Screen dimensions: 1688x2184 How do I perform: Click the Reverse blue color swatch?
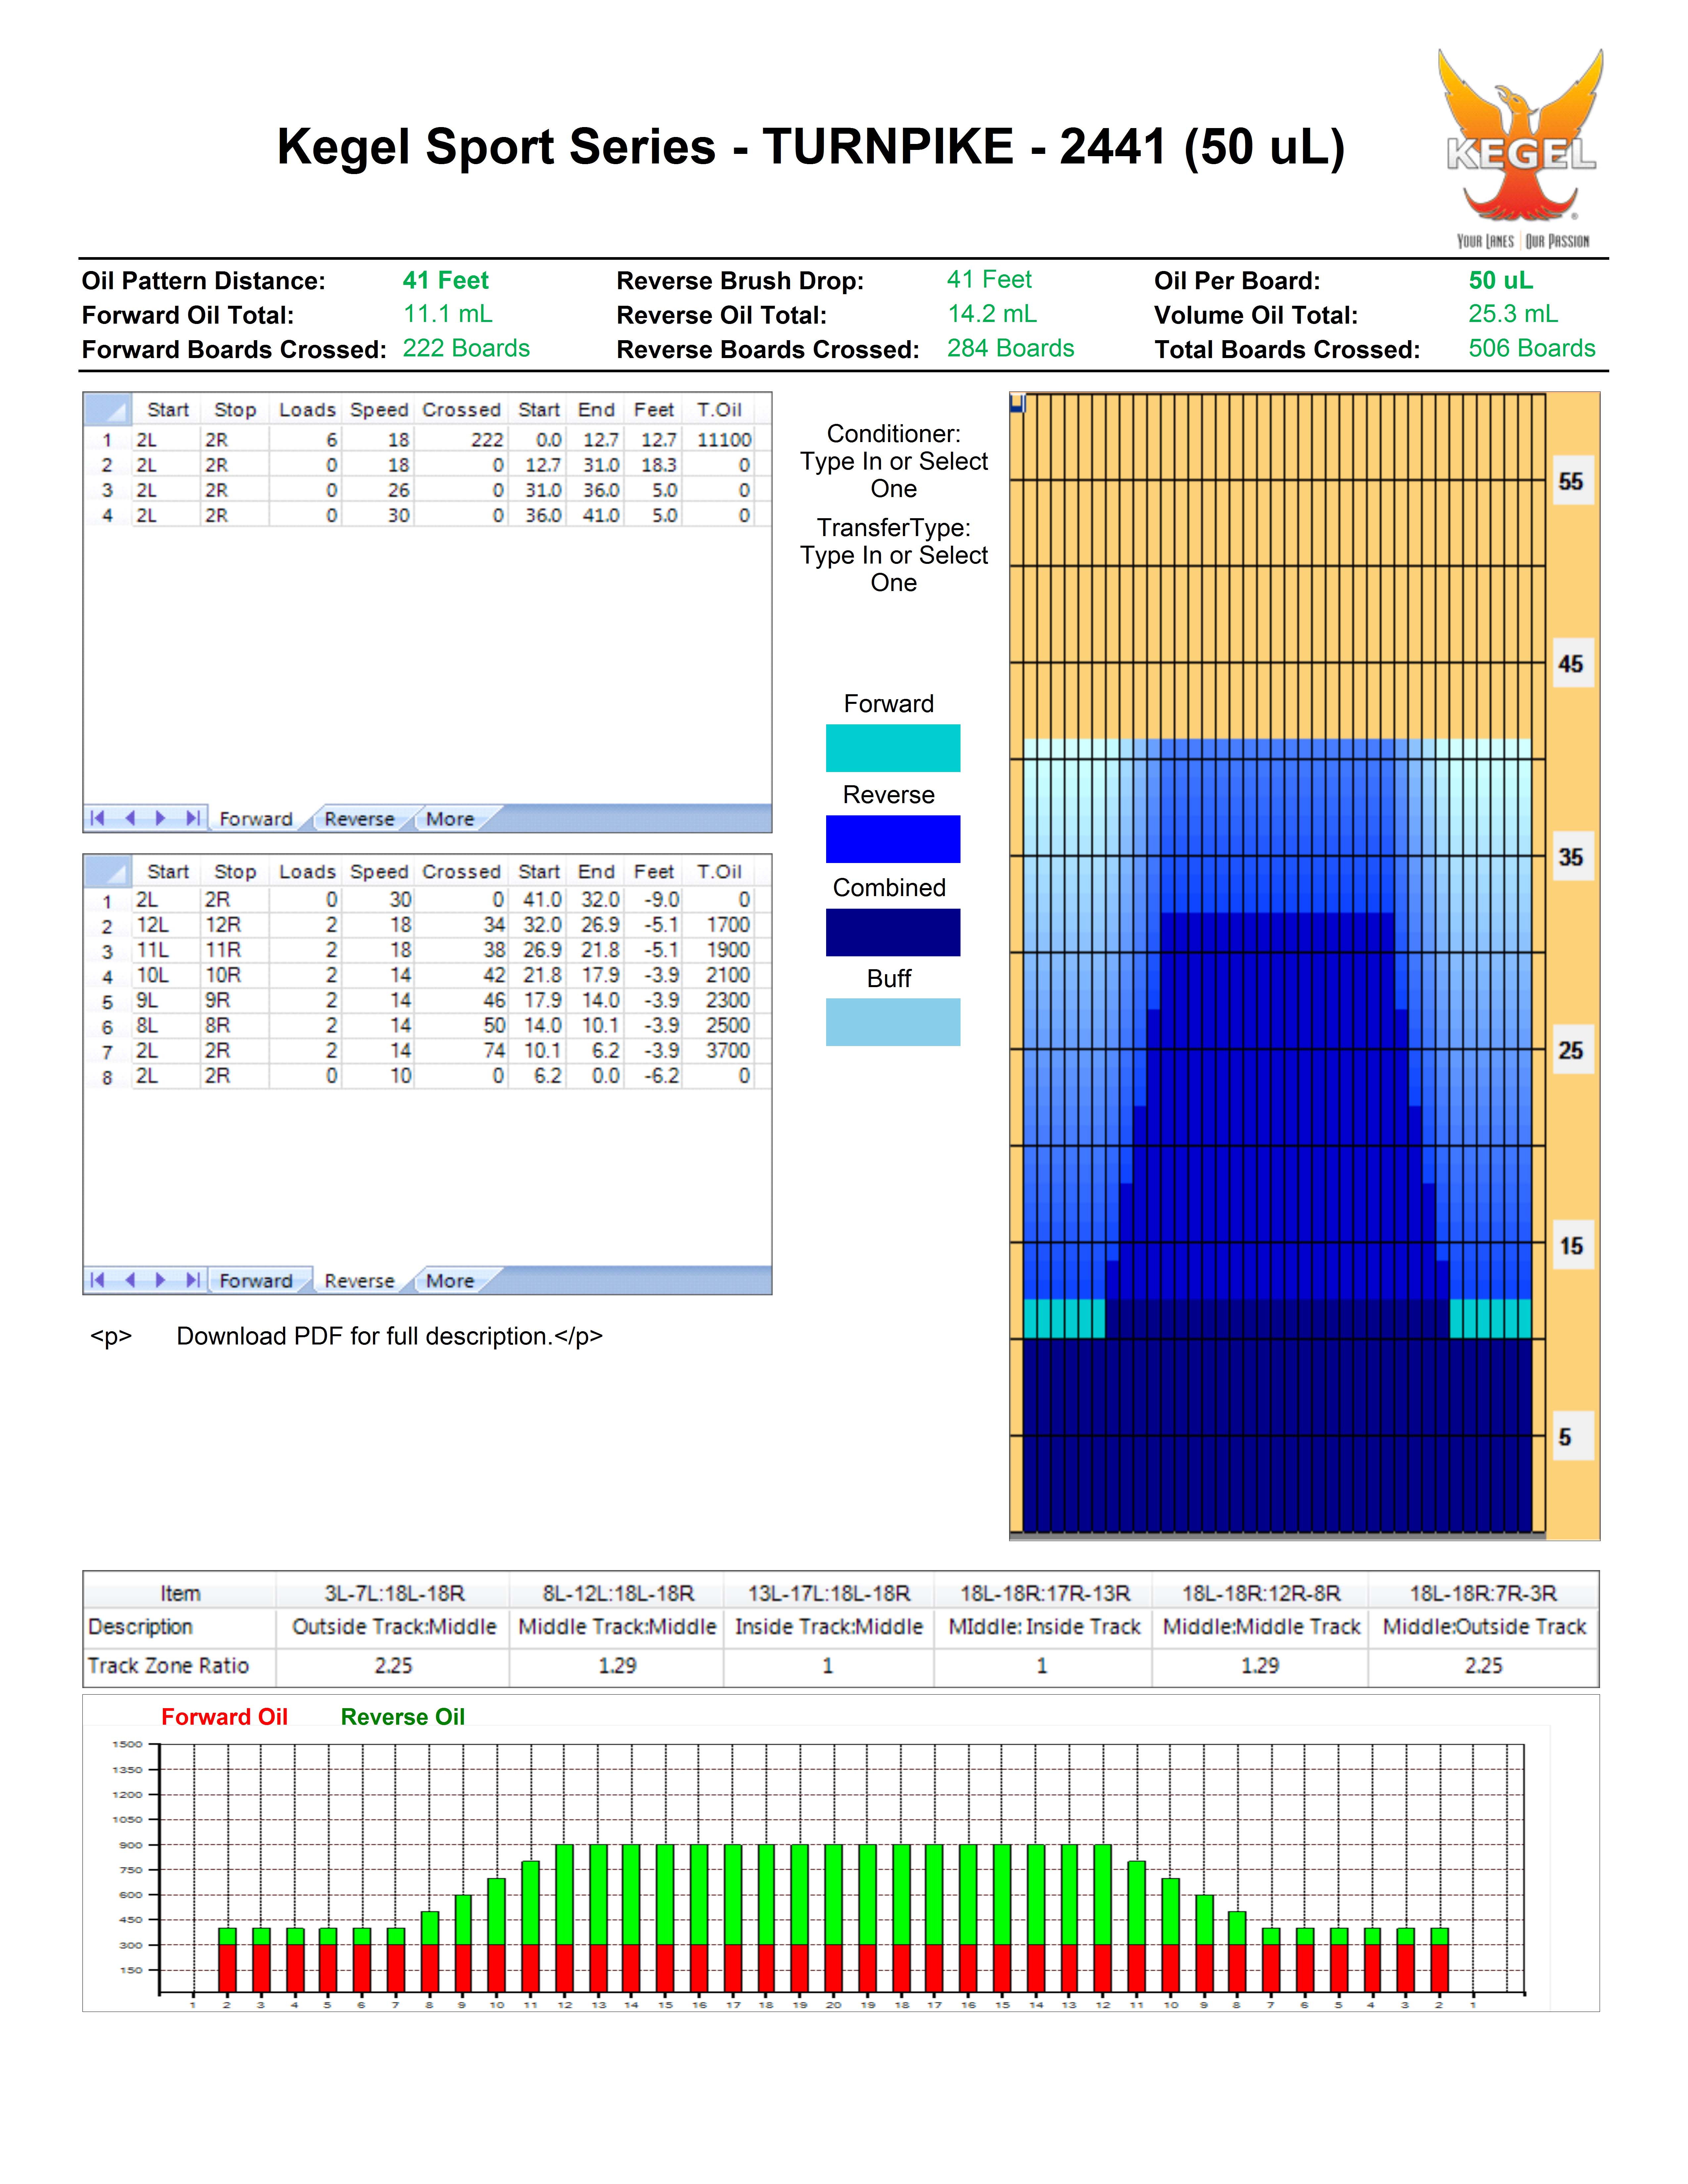pyautogui.click(x=893, y=839)
